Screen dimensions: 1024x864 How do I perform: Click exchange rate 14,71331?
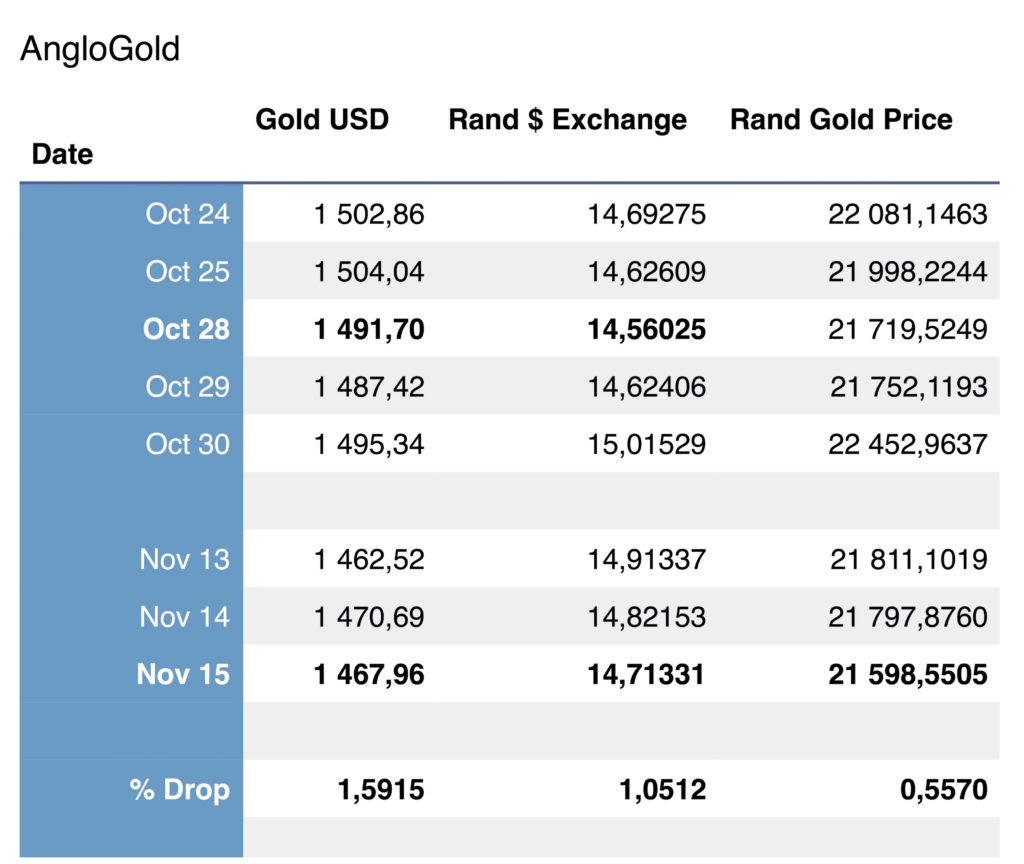click(647, 675)
